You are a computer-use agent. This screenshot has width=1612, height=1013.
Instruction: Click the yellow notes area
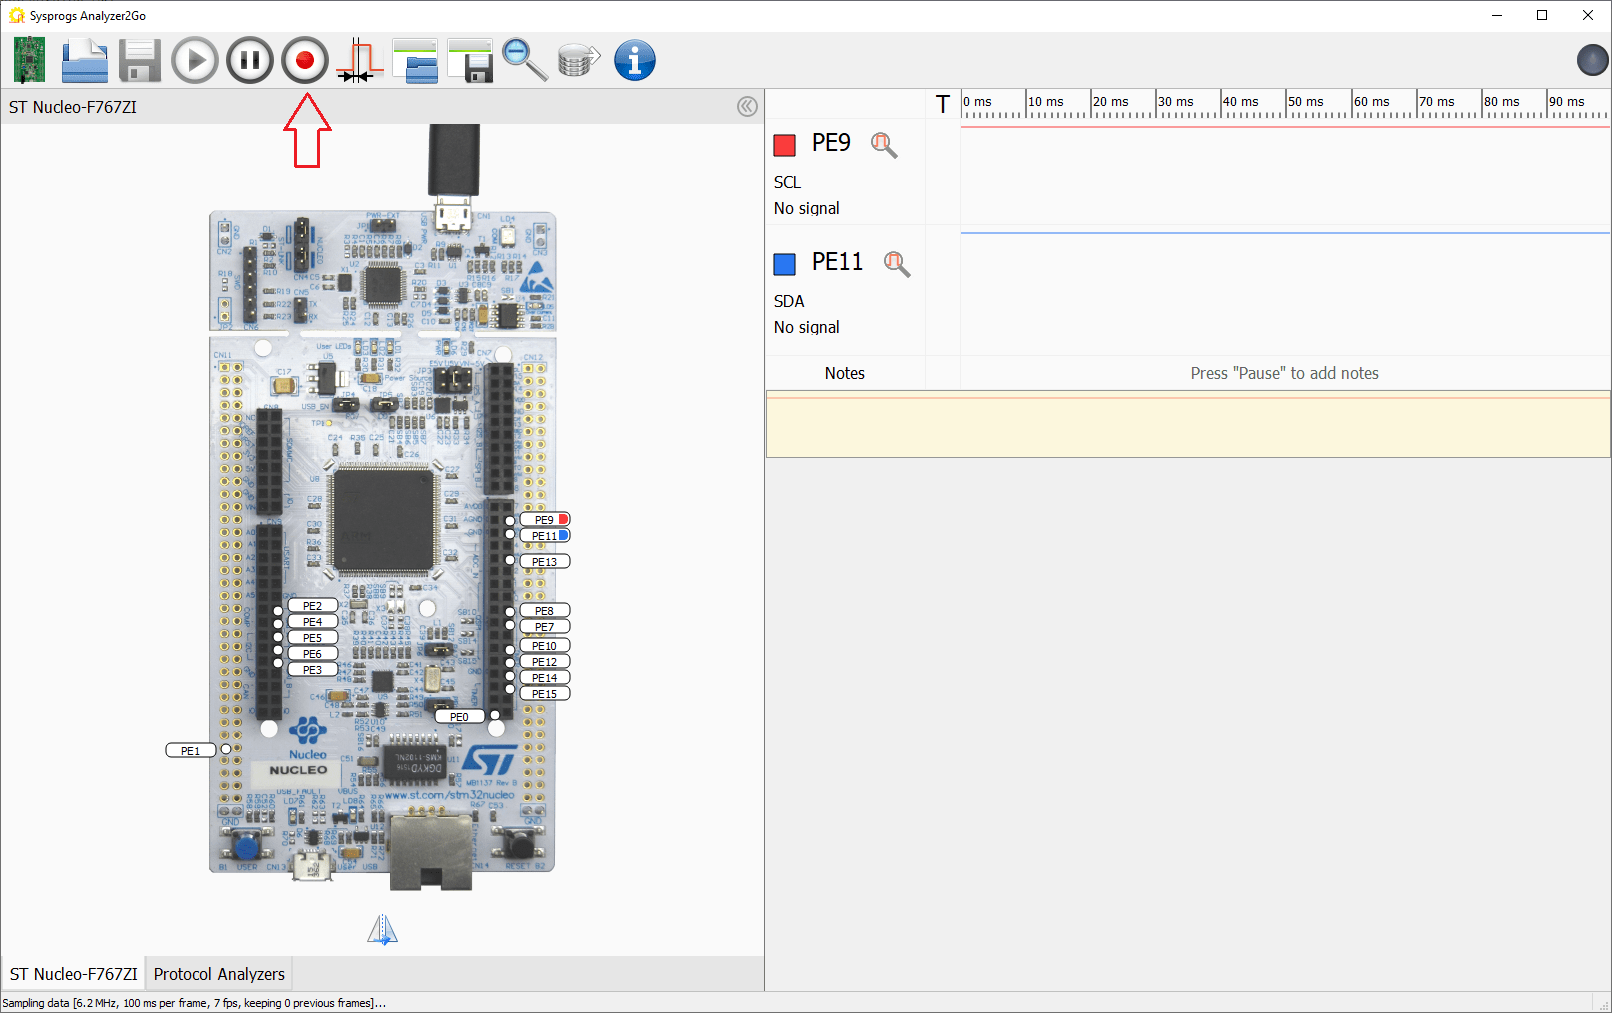click(x=1188, y=424)
